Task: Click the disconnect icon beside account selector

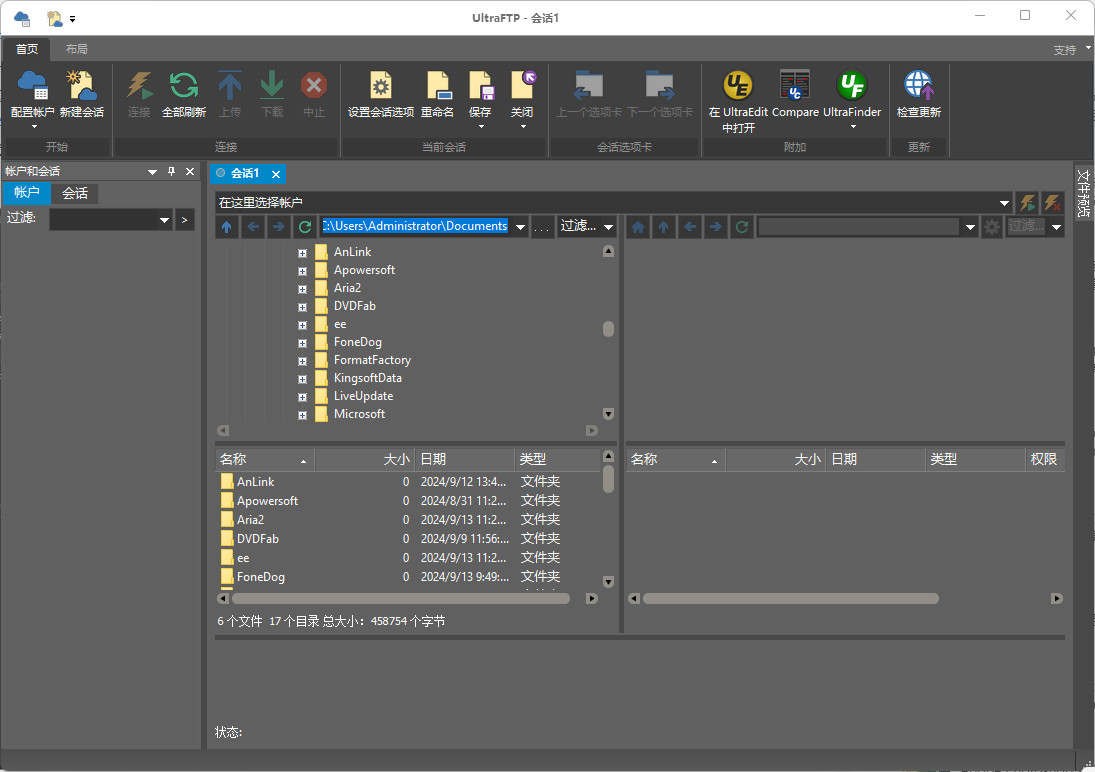Action: 1052,203
